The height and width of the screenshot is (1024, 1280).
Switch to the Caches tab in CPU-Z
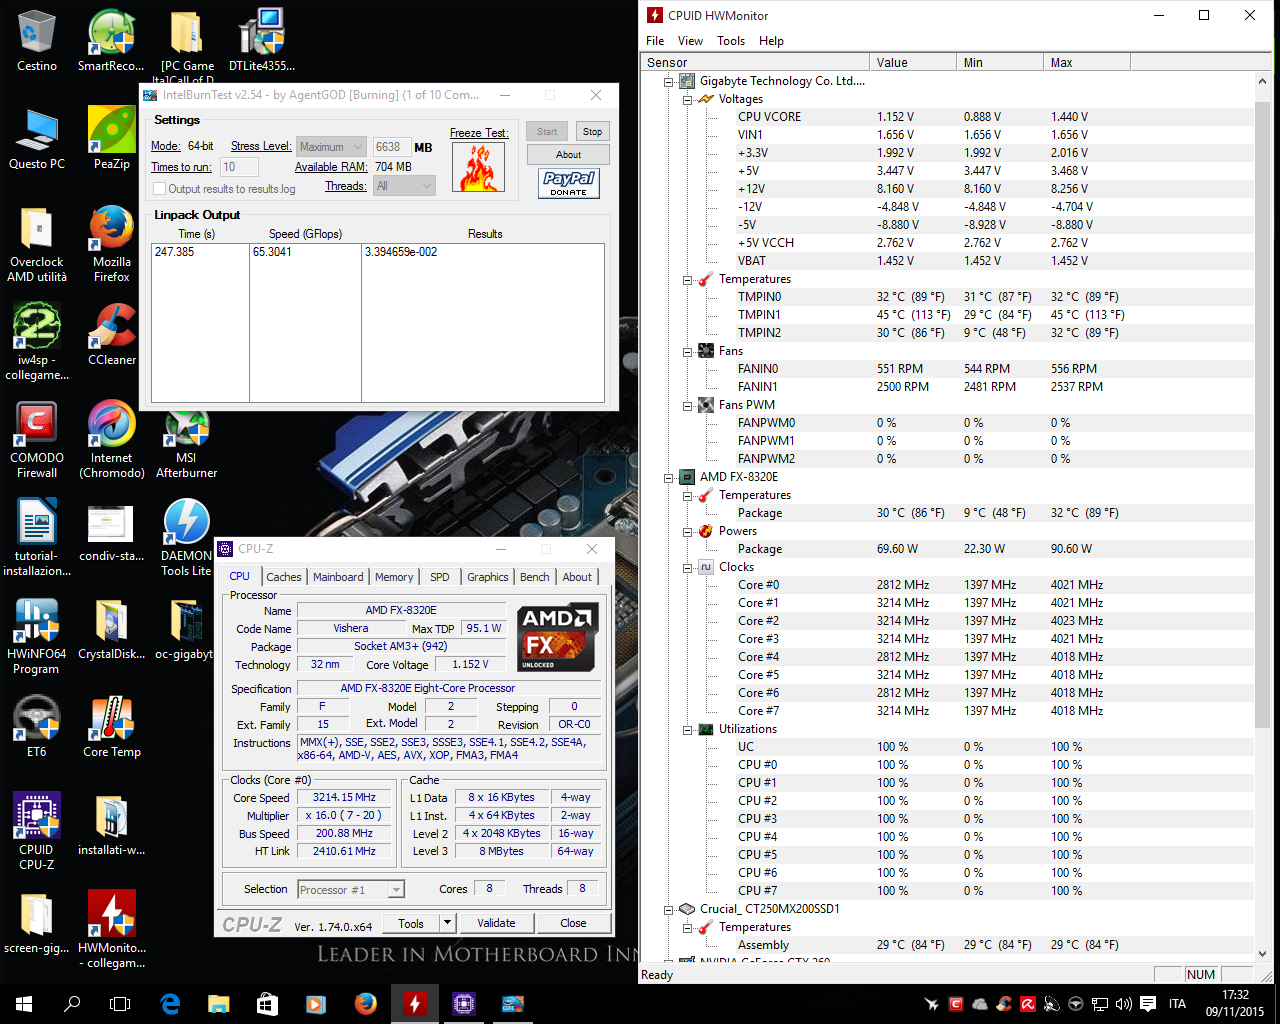pyautogui.click(x=284, y=577)
